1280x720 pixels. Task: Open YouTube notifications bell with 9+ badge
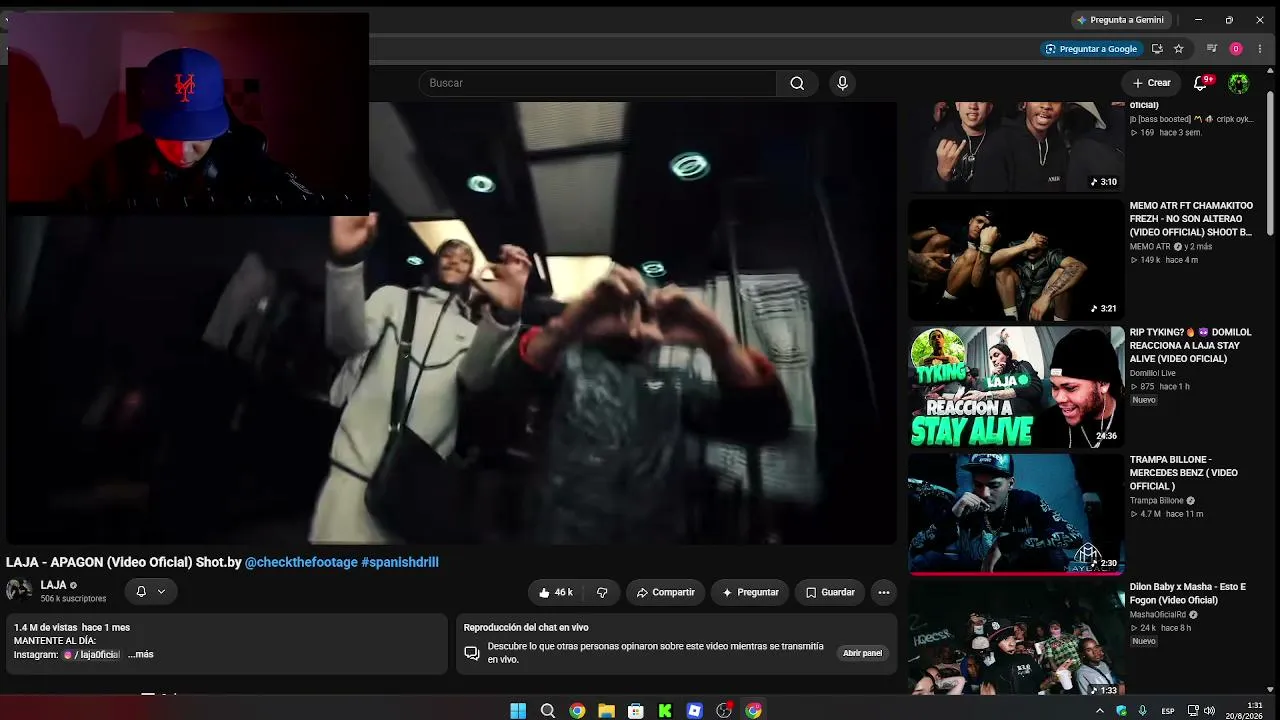[1202, 83]
